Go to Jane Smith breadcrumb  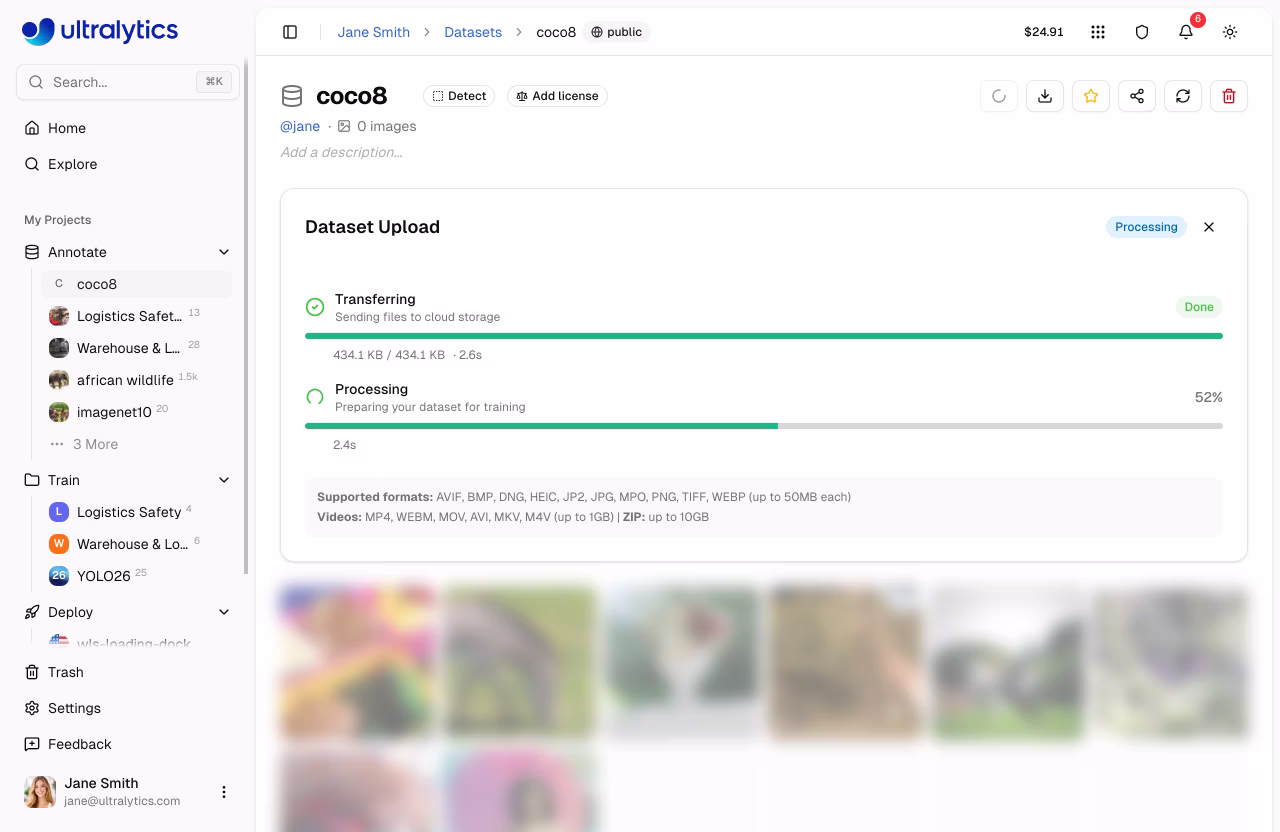[374, 32]
